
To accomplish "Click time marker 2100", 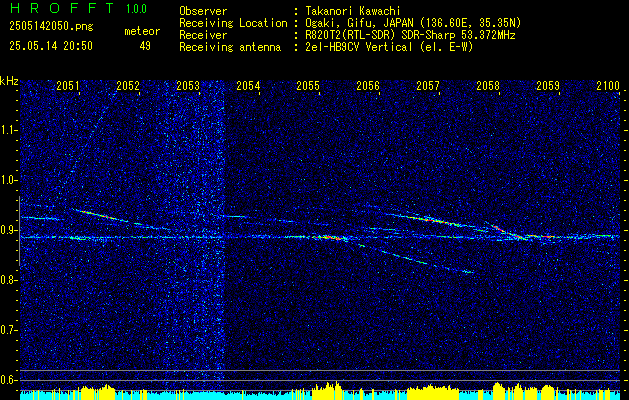I will click(x=608, y=86).
